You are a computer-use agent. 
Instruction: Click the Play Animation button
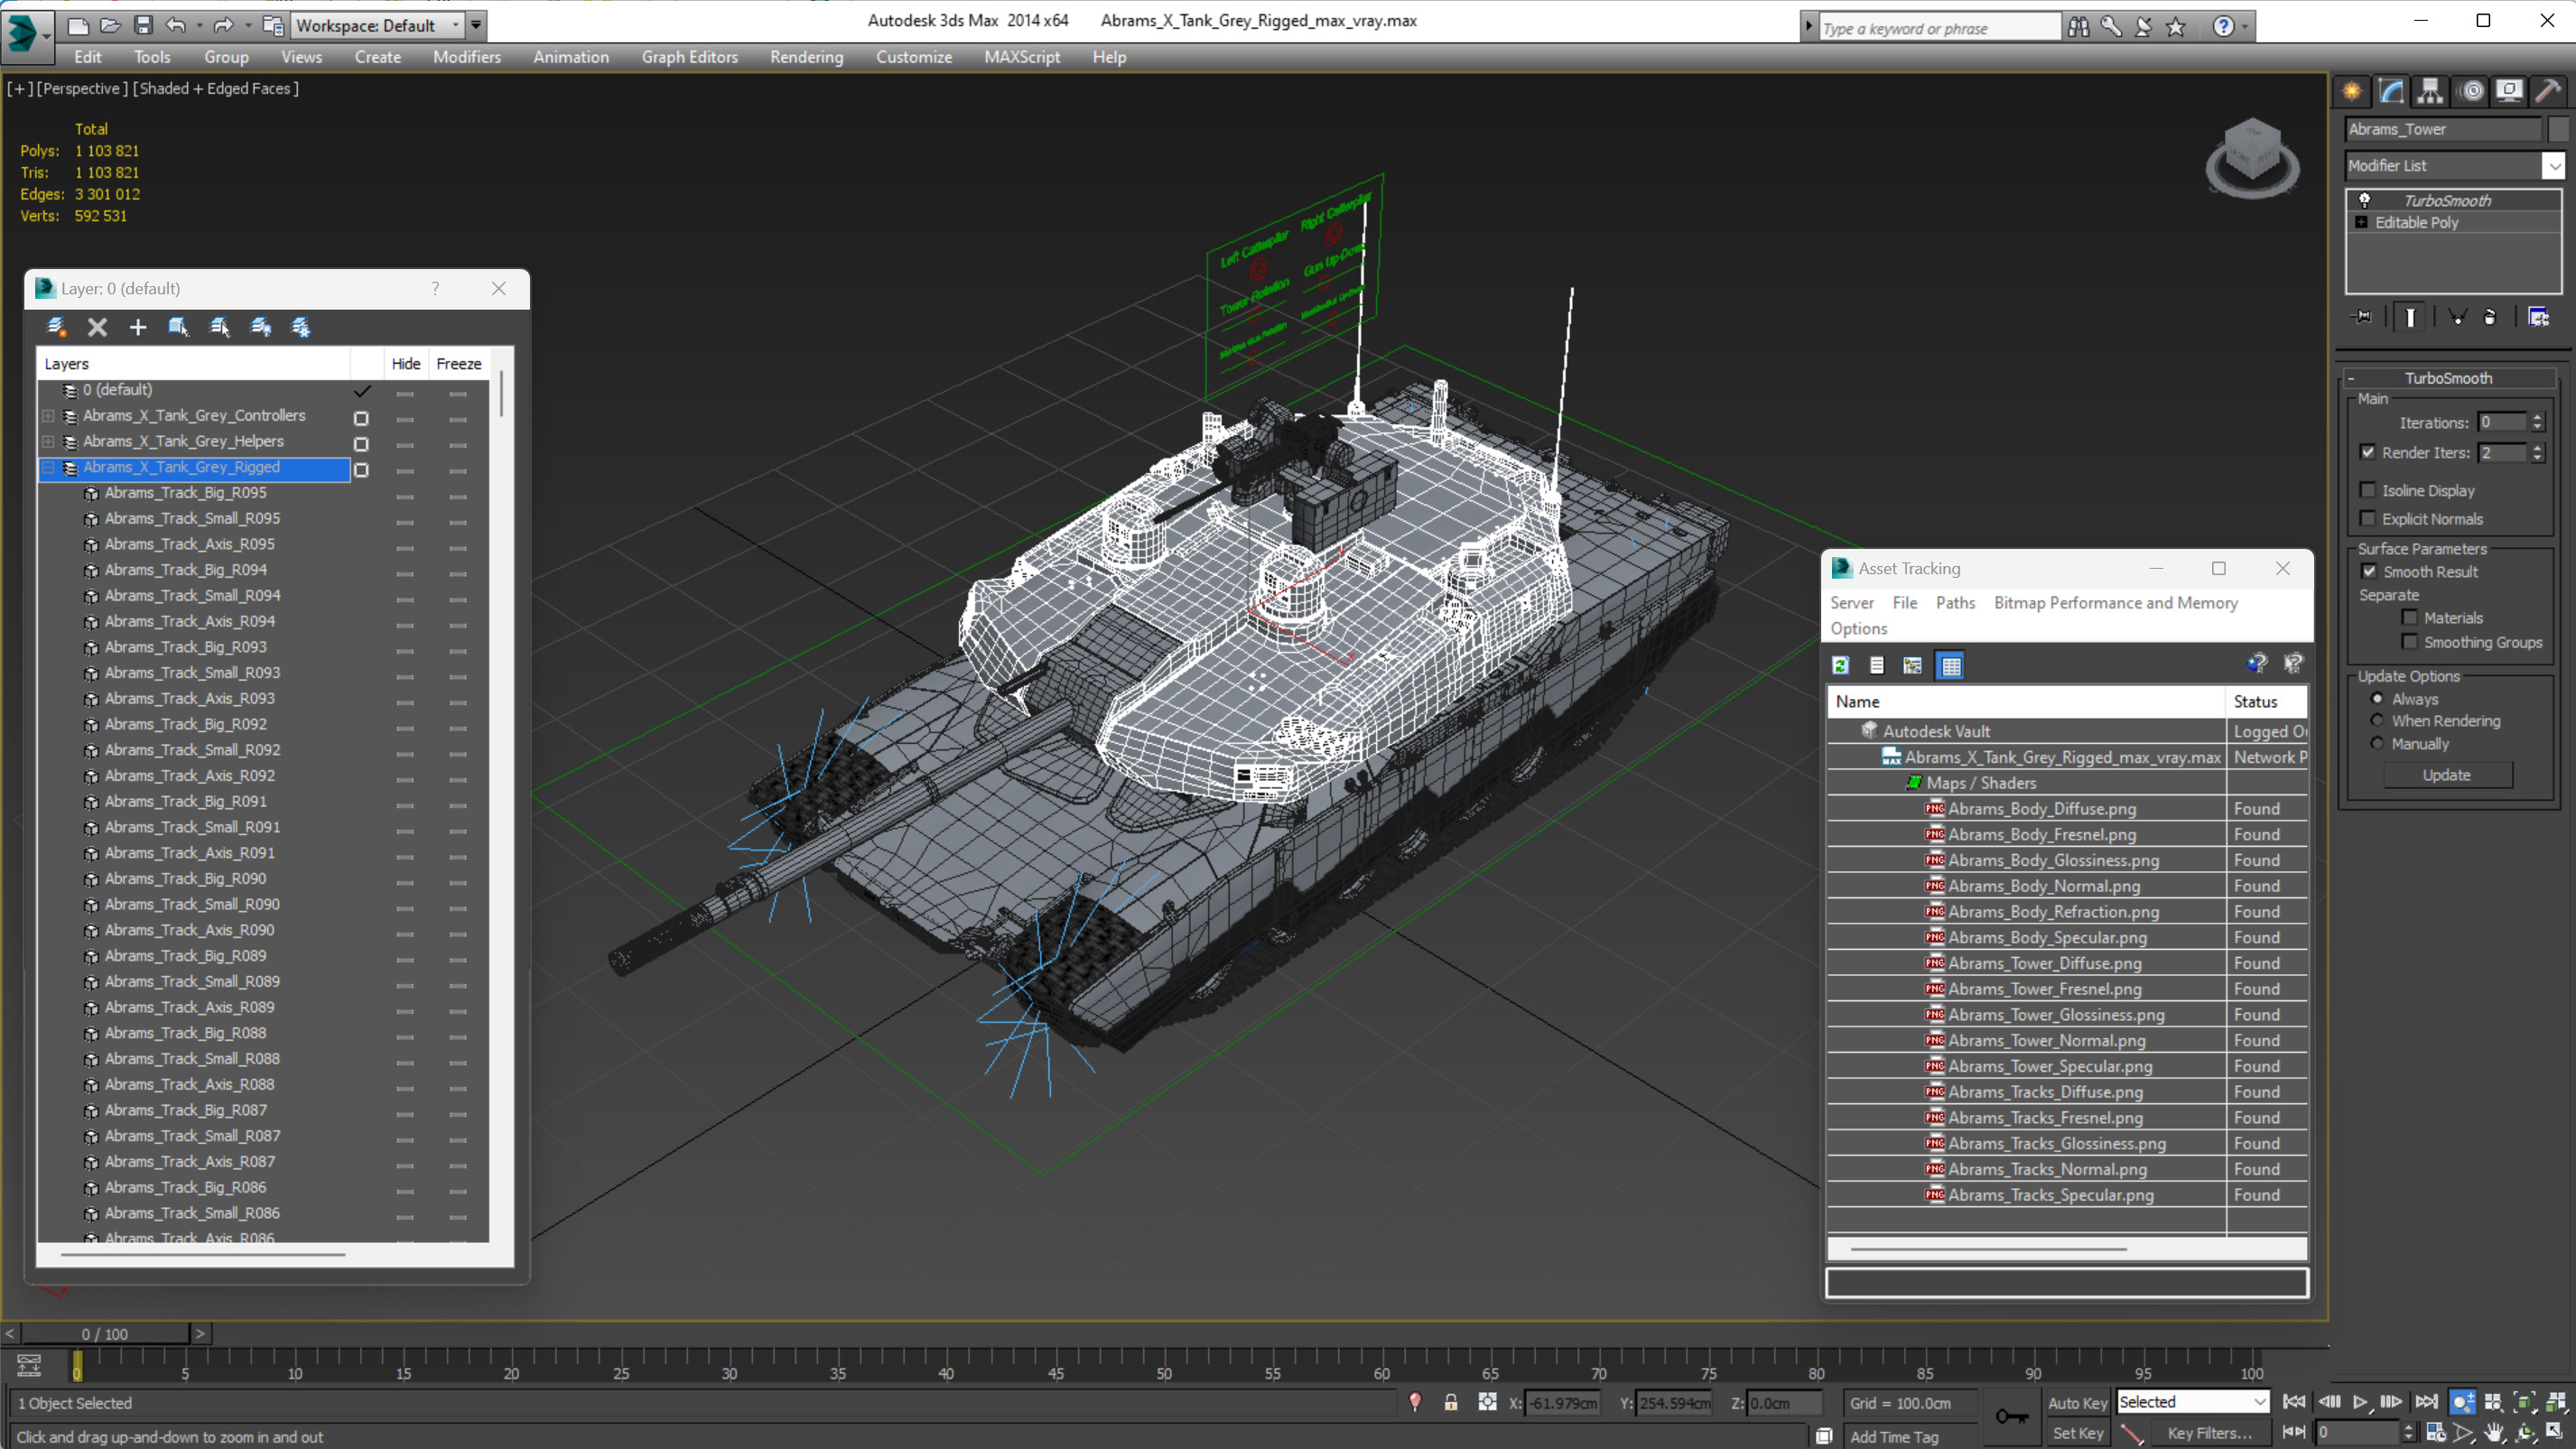tap(2360, 1402)
